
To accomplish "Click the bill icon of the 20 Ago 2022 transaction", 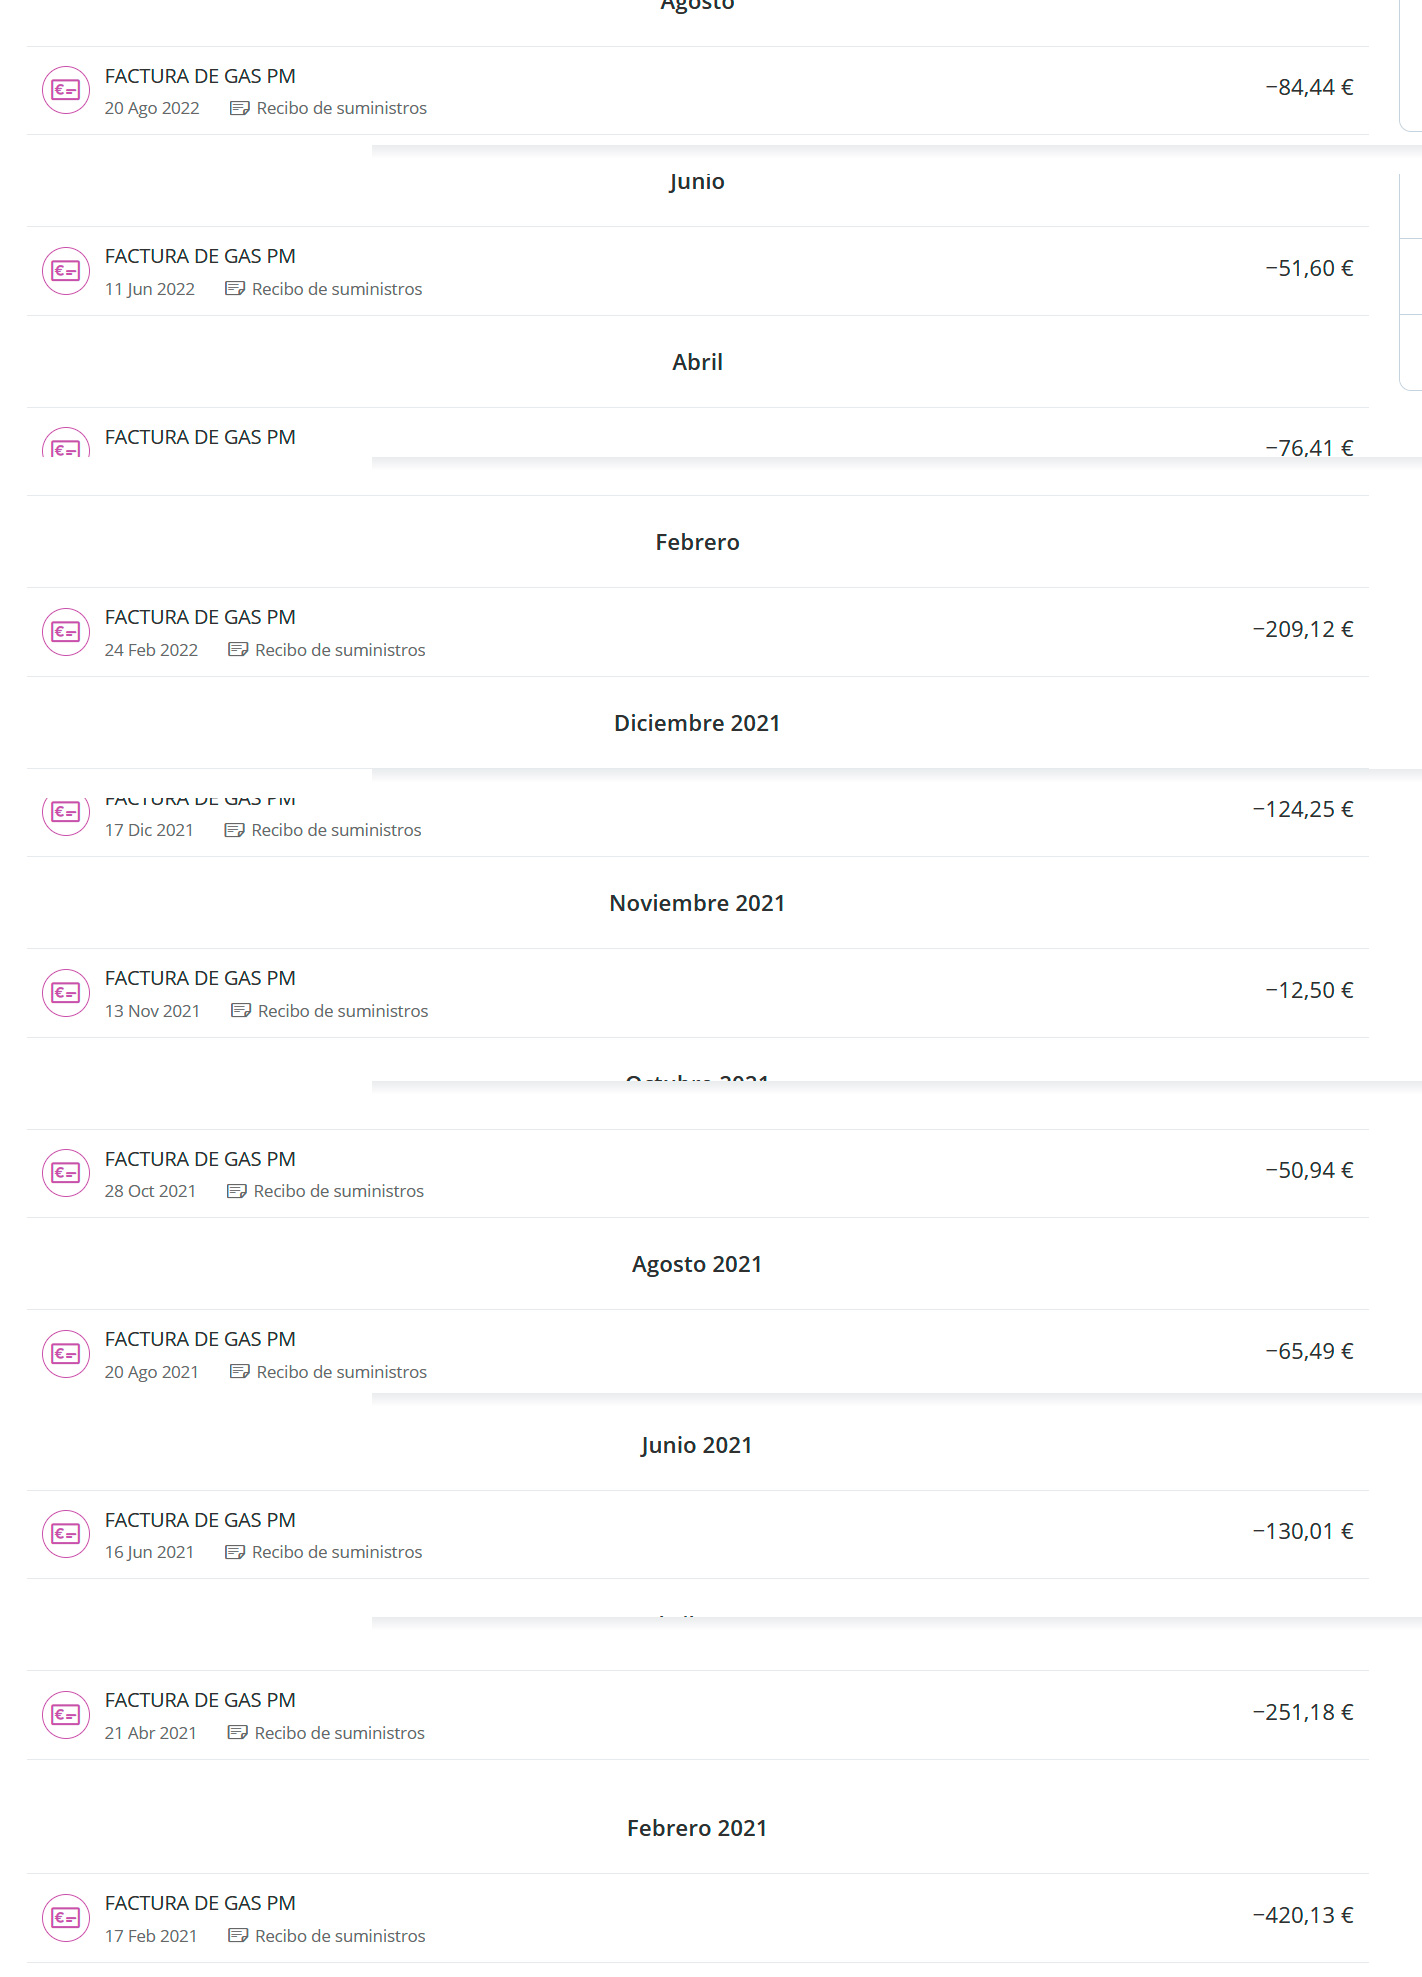I will coord(66,90).
